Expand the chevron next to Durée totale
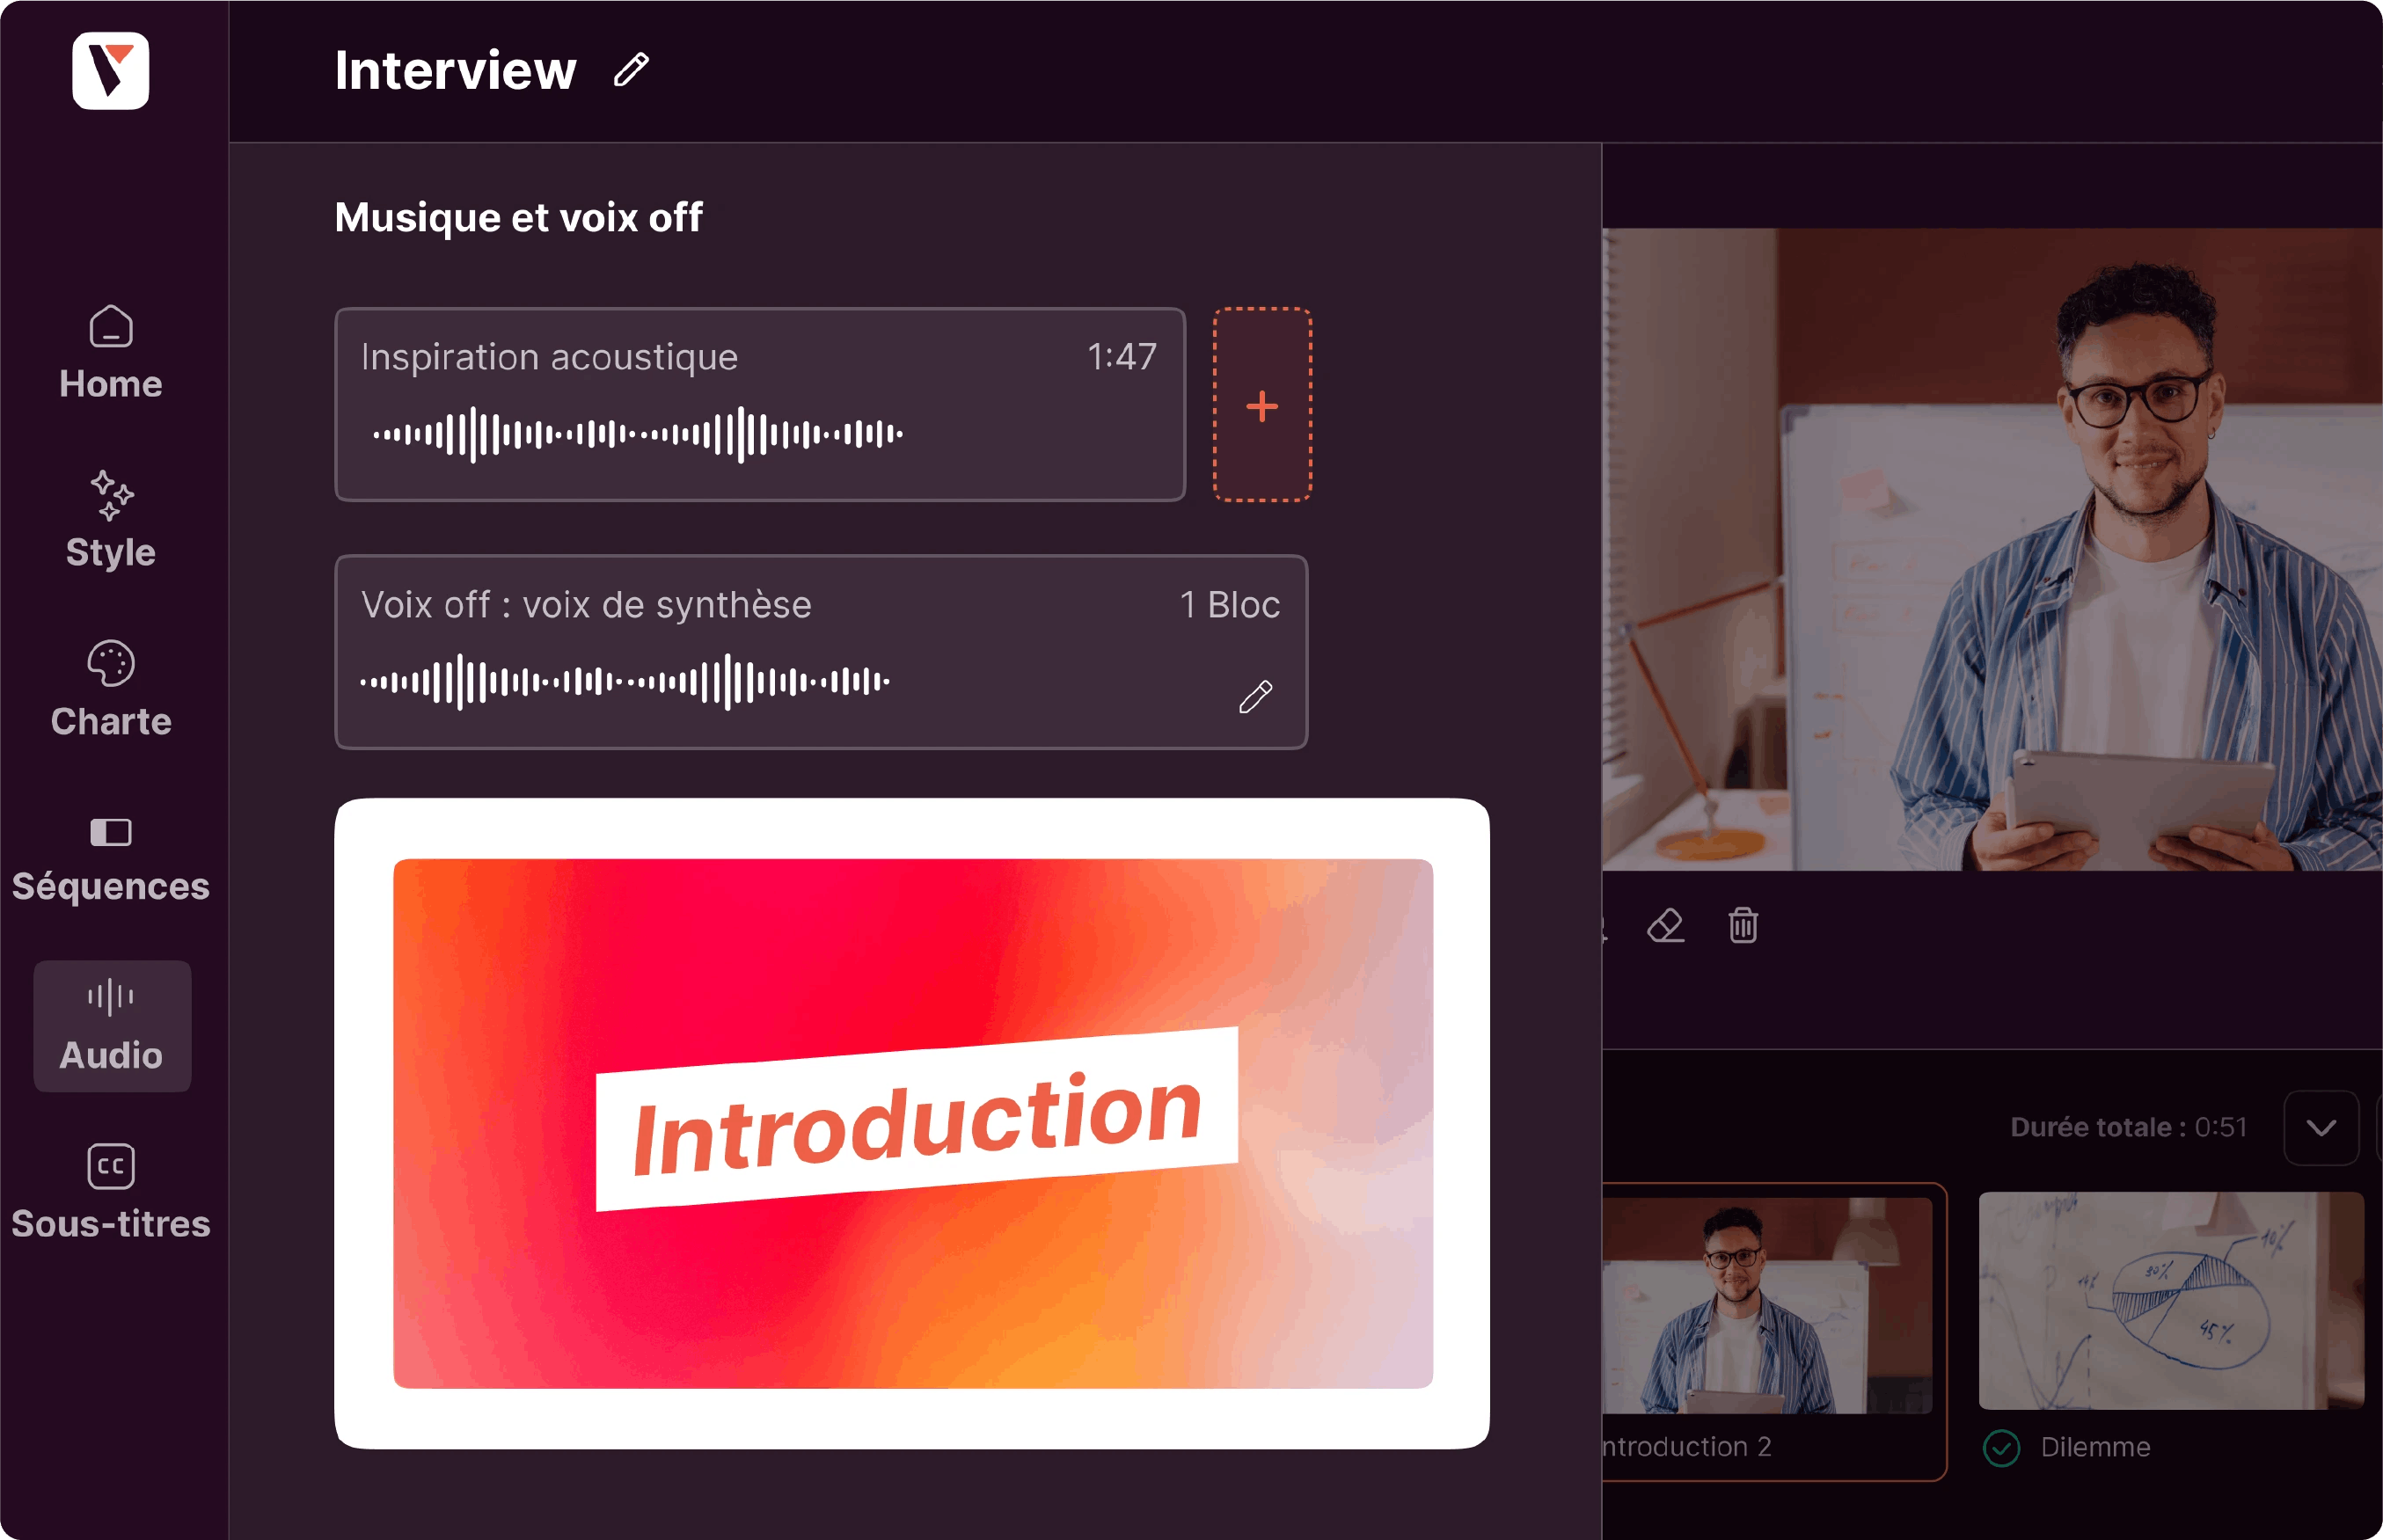The height and width of the screenshot is (1540, 2383). [2321, 1128]
